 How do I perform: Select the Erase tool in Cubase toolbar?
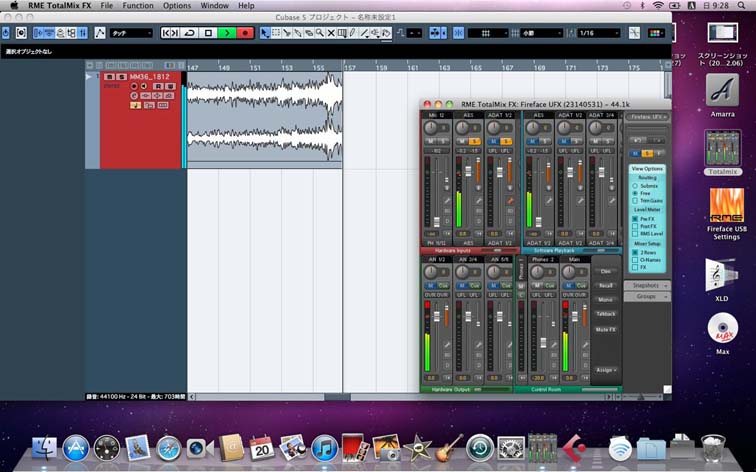[x=309, y=33]
